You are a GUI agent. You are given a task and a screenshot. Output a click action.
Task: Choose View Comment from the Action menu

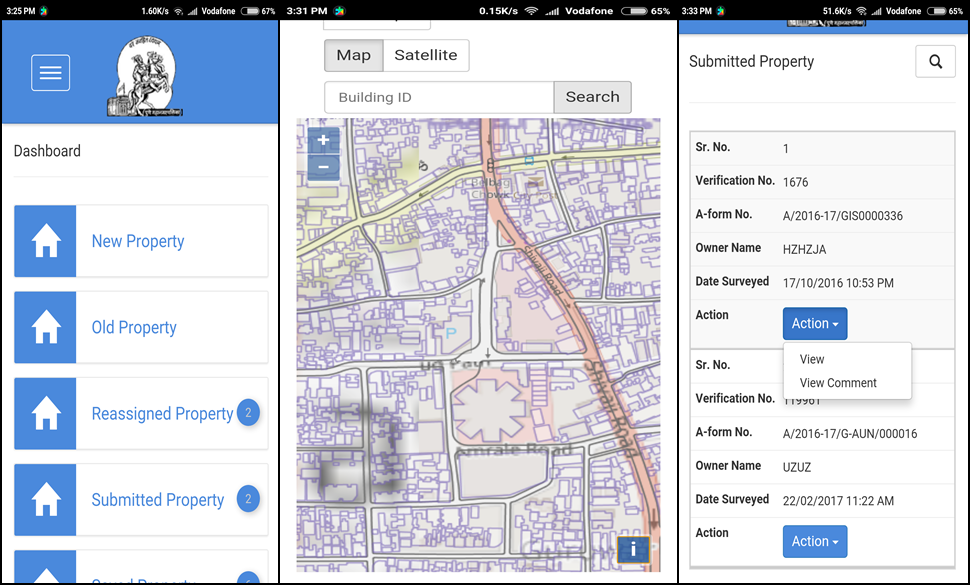click(838, 383)
